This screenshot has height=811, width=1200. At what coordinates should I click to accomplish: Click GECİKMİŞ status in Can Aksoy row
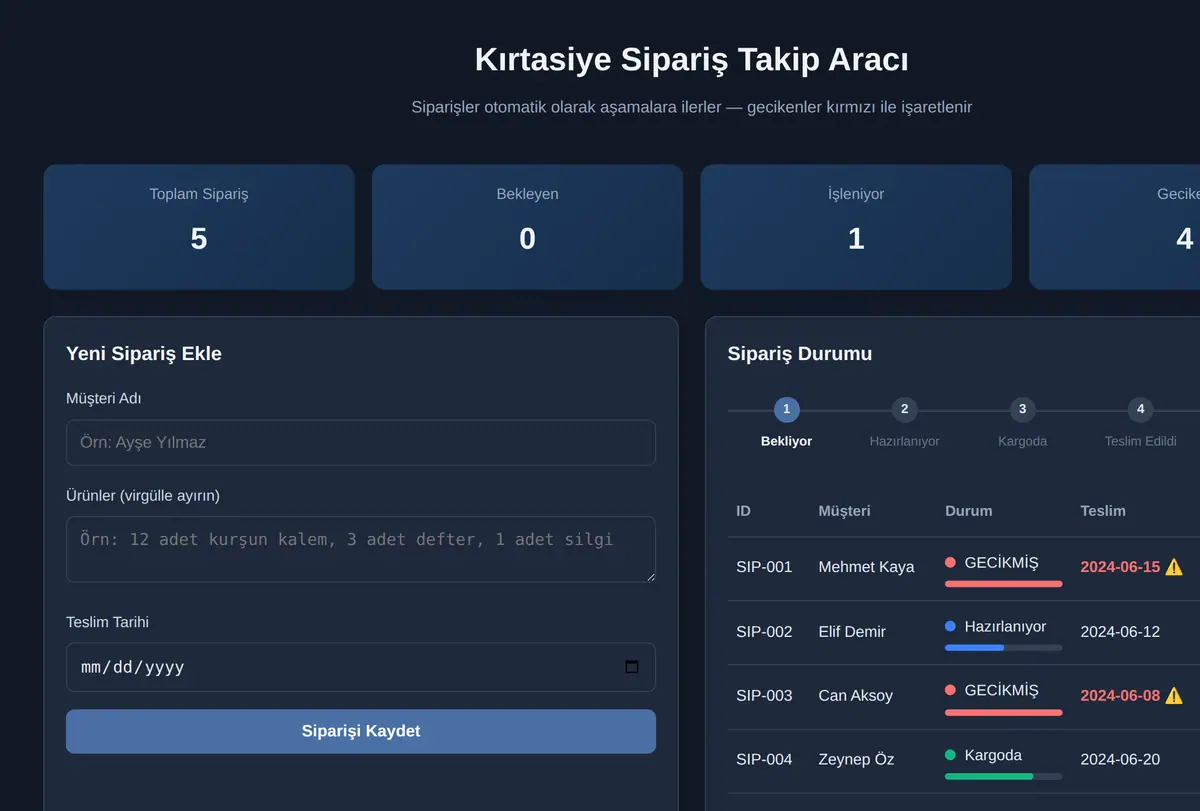click(x=1001, y=690)
